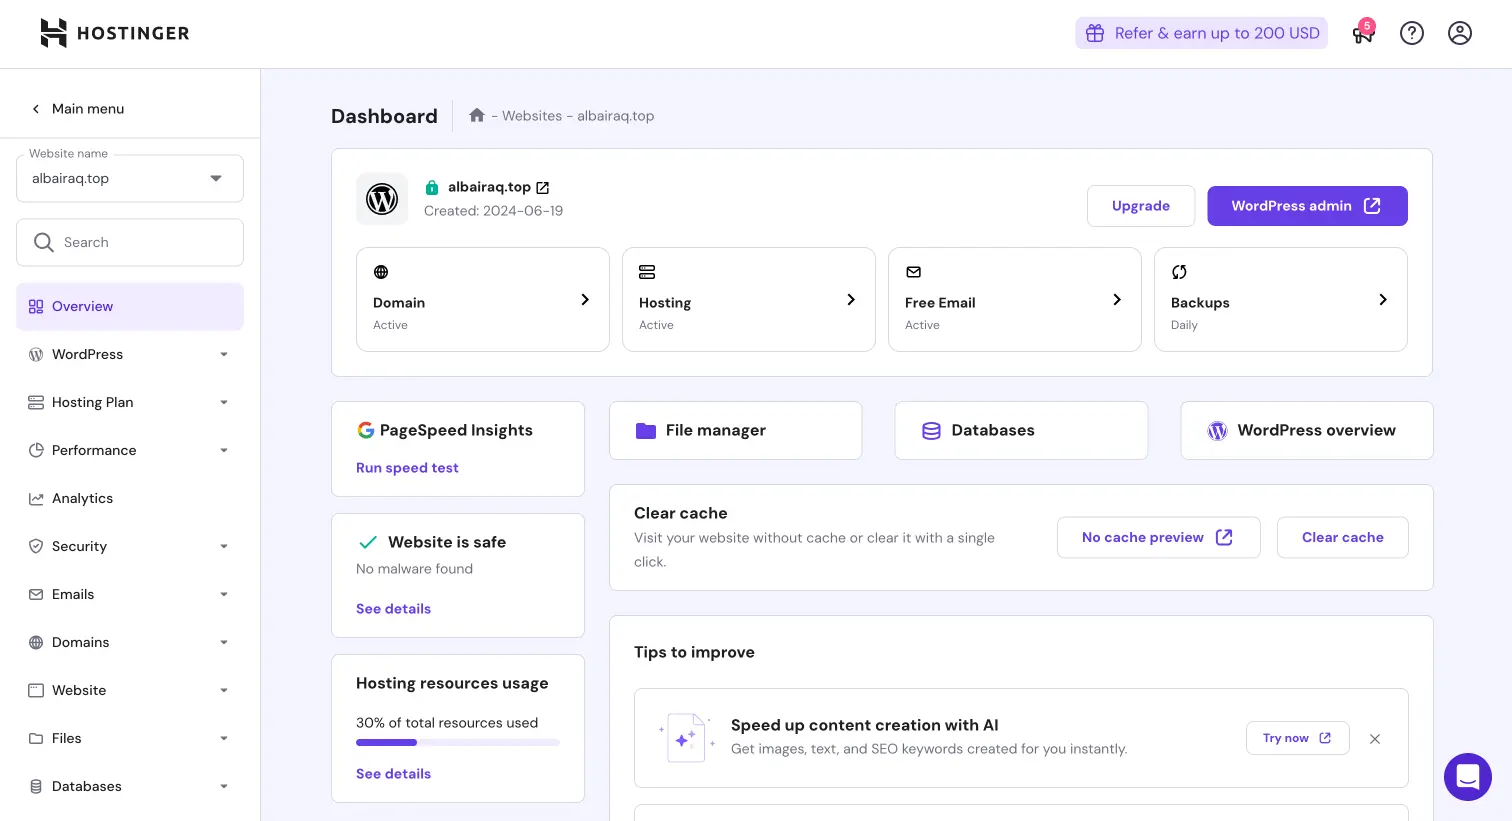Expand the Hosting Plan sidebar menu
1512x821 pixels.
[224, 402]
